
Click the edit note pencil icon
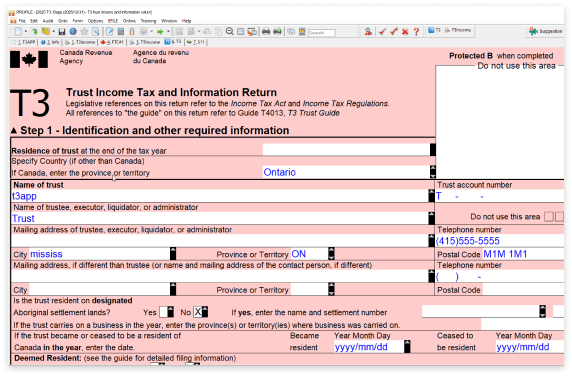coord(109,32)
